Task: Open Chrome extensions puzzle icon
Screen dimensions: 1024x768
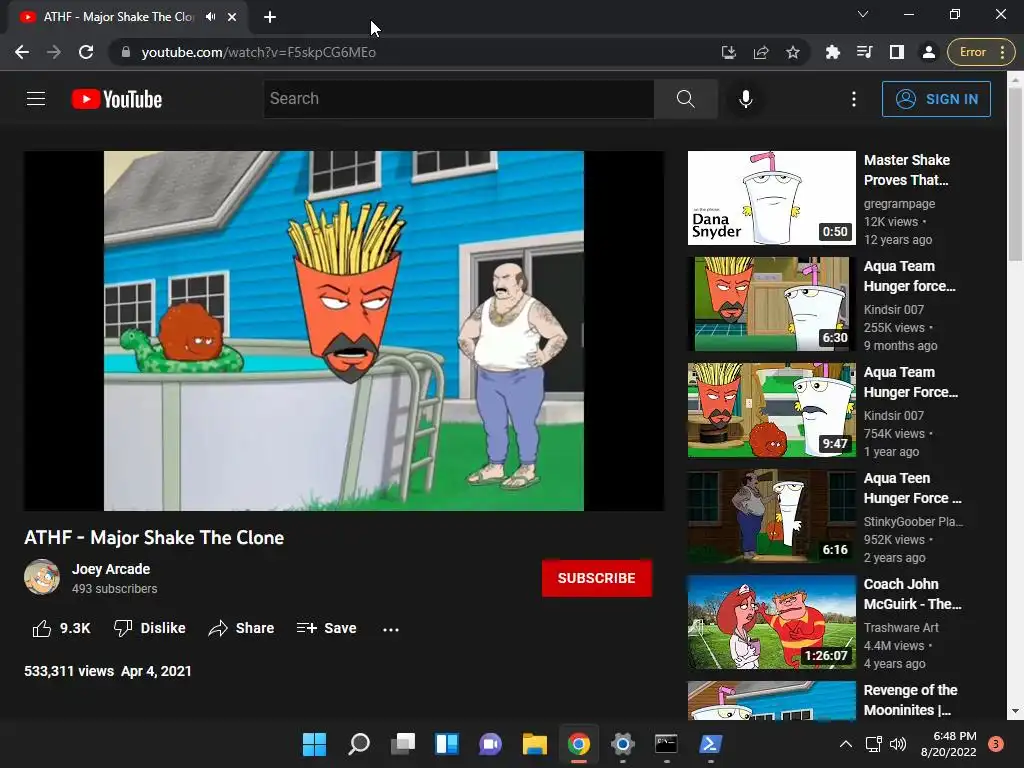Action: [833, 52]
